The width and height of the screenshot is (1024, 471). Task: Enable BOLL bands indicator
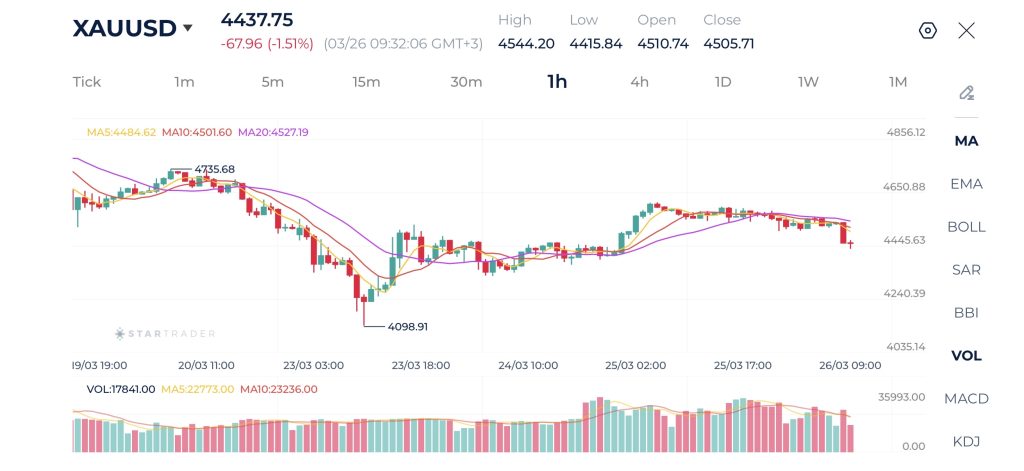966,227
